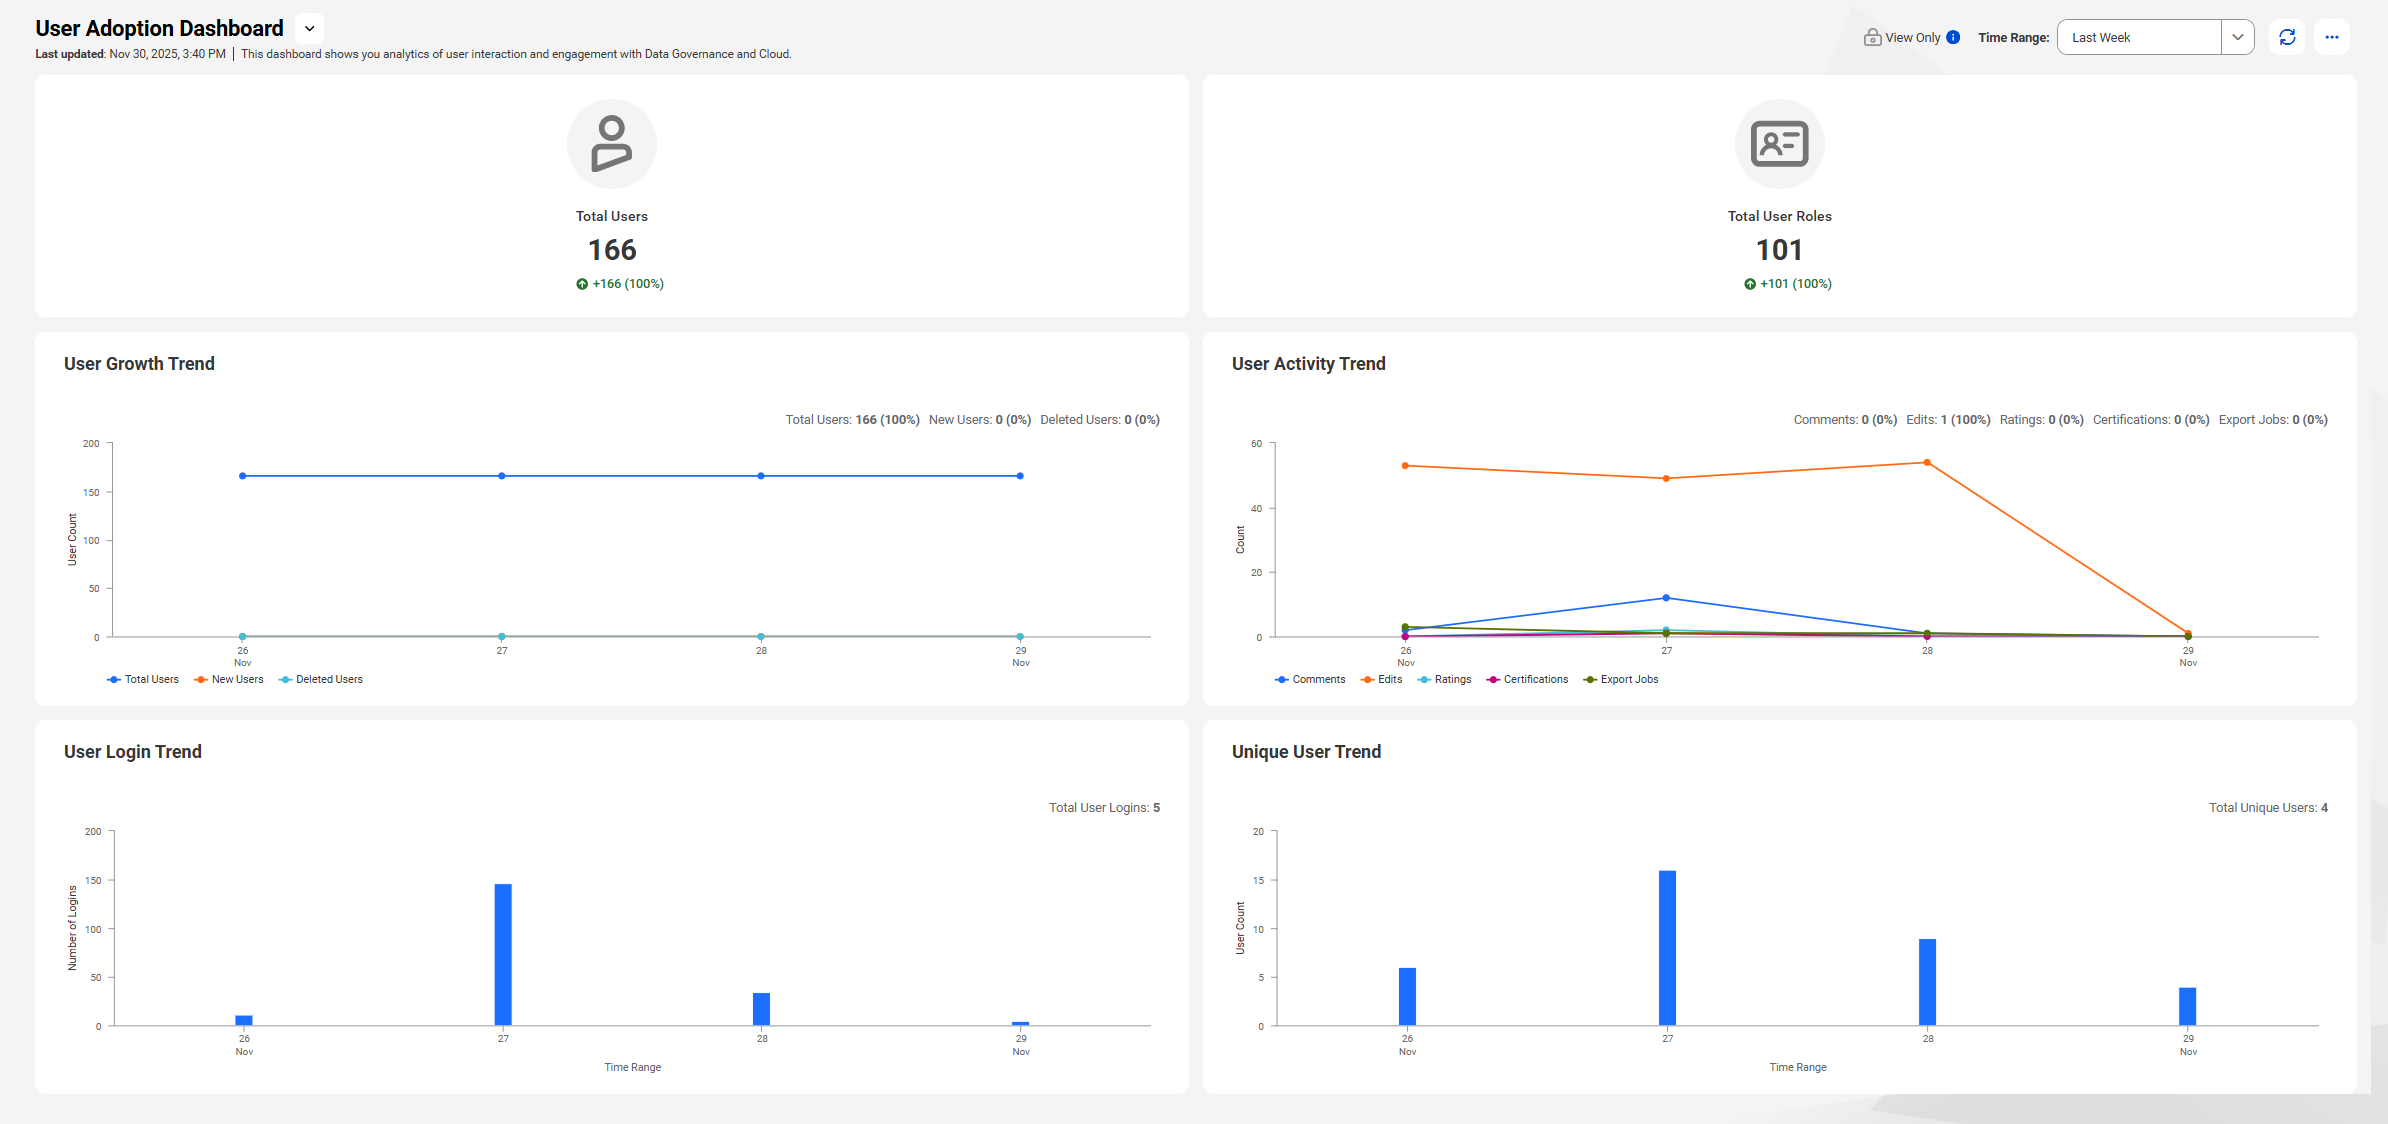Click the Edits data point on Nov 28
The height and width of the screenshot is (1124, 2388).
(1927, 463)
